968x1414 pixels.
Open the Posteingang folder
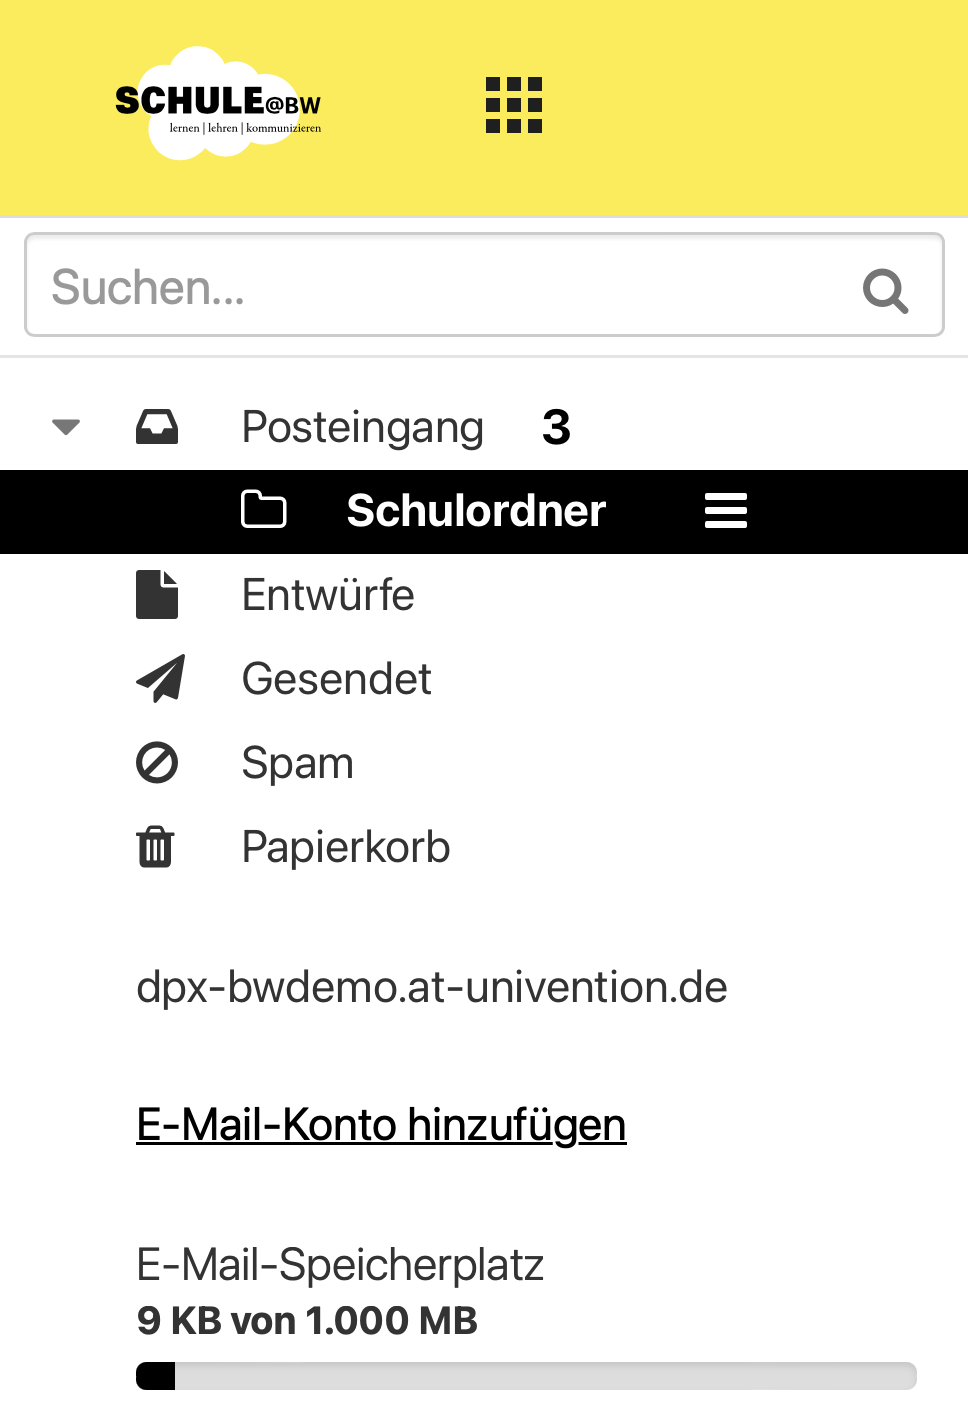(x=363, y=427)
